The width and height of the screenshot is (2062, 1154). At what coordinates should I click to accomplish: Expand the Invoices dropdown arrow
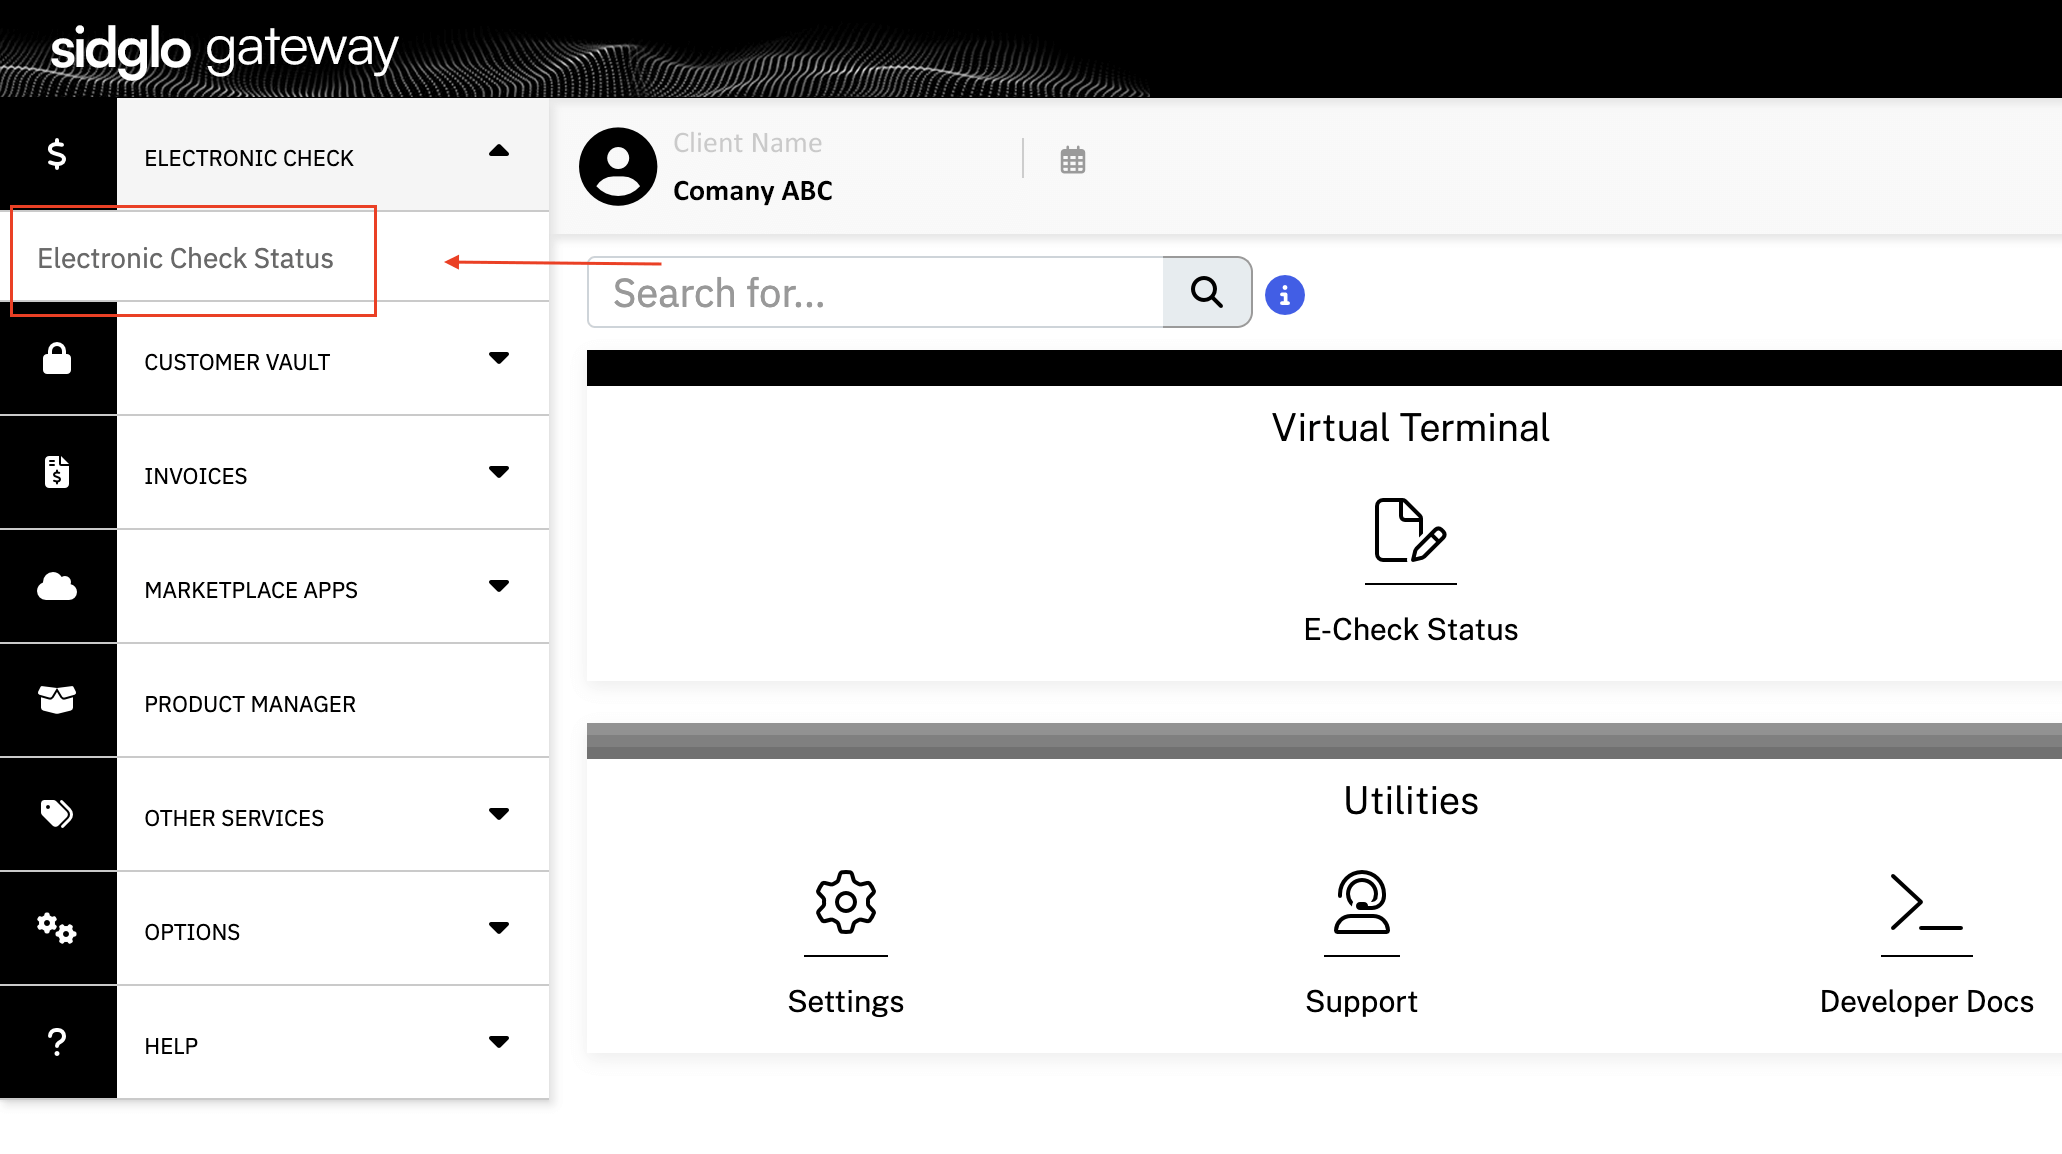499,472
